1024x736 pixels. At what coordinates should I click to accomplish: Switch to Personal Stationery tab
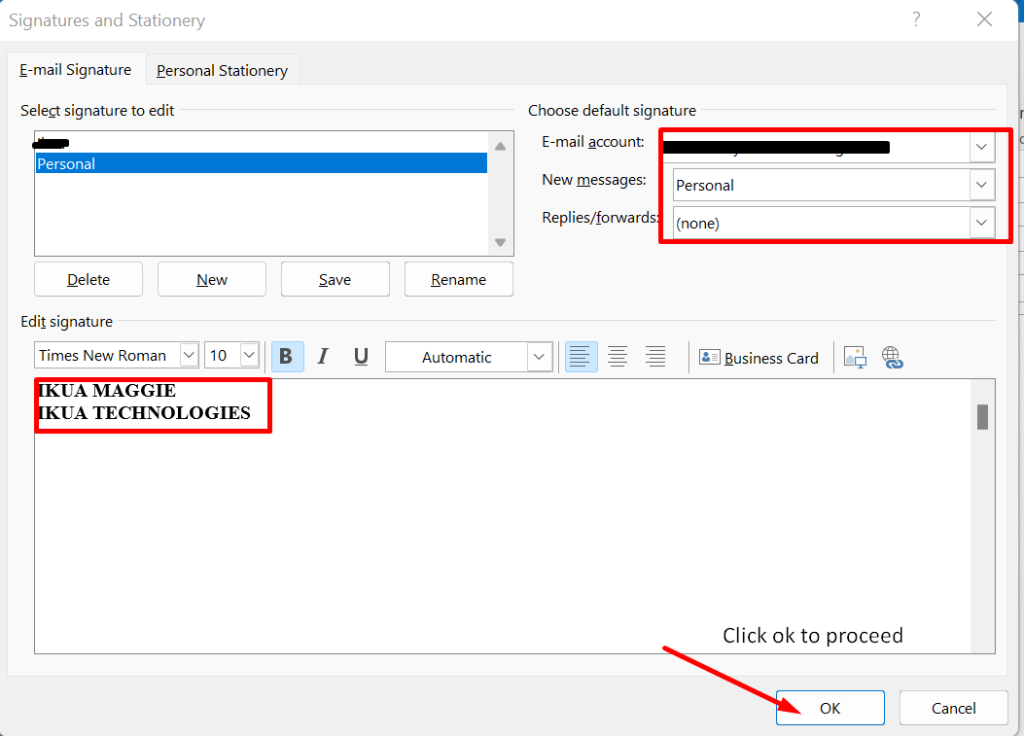222,70
